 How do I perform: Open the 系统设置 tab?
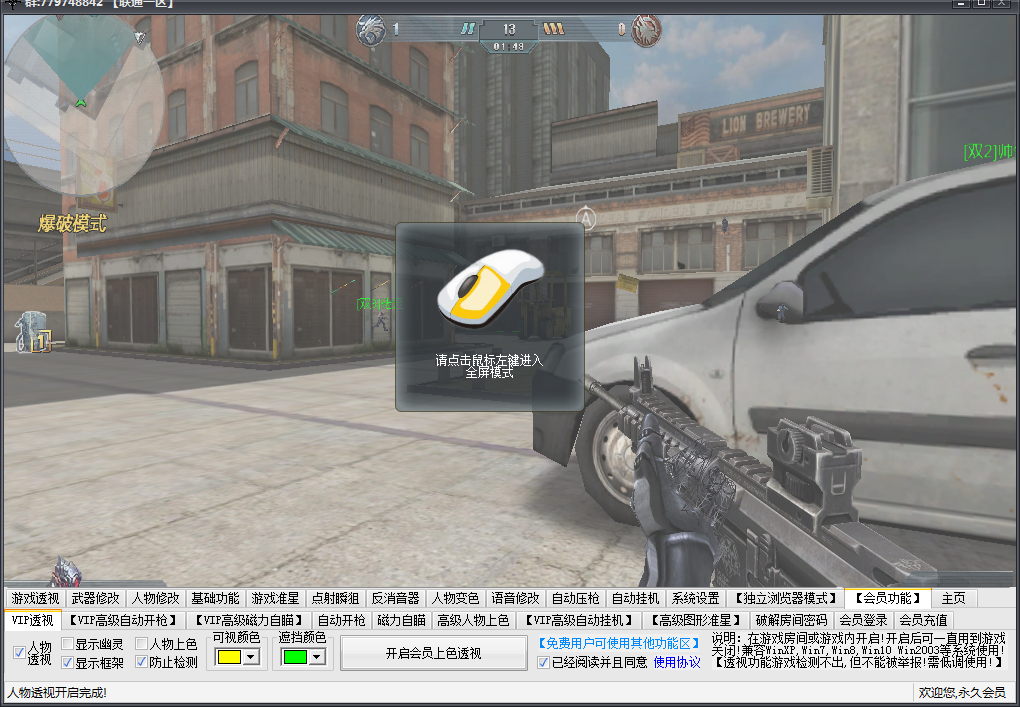694,598
